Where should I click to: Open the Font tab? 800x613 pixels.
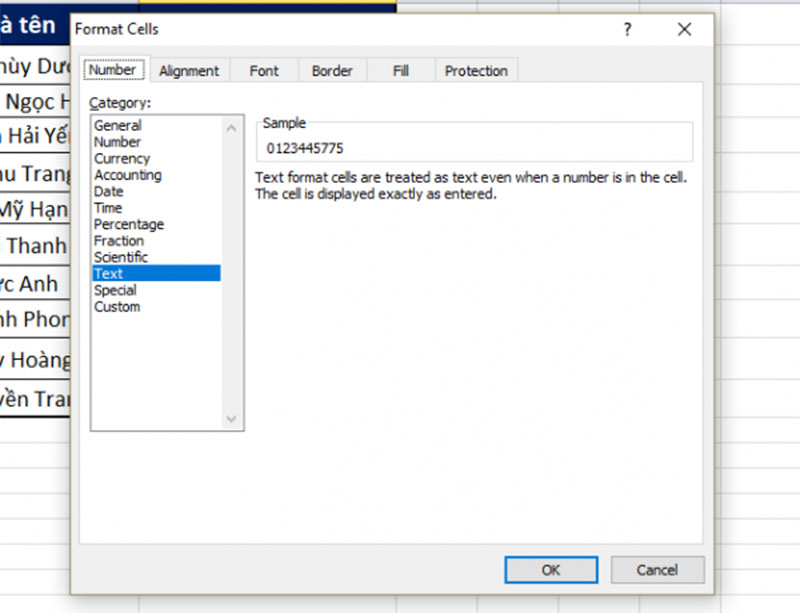tap(264, 71)
